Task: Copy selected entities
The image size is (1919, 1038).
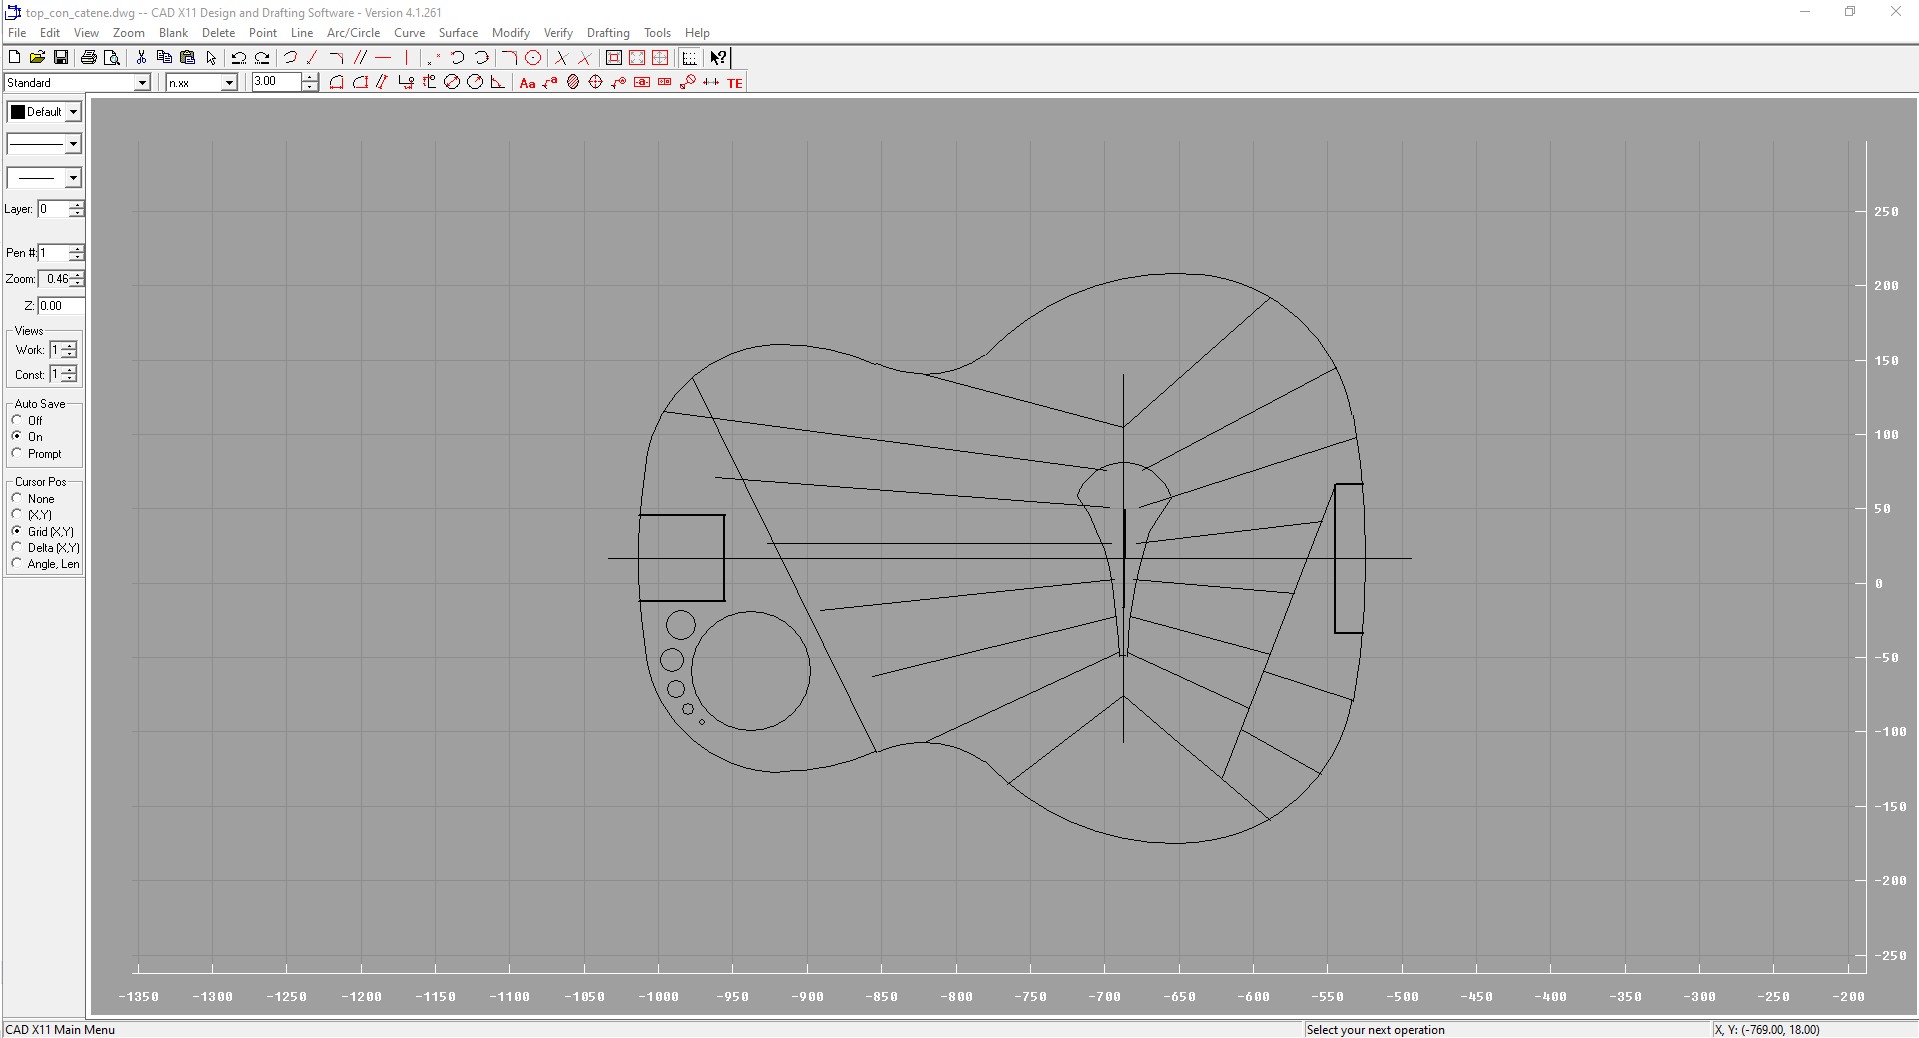Action: 164,58
